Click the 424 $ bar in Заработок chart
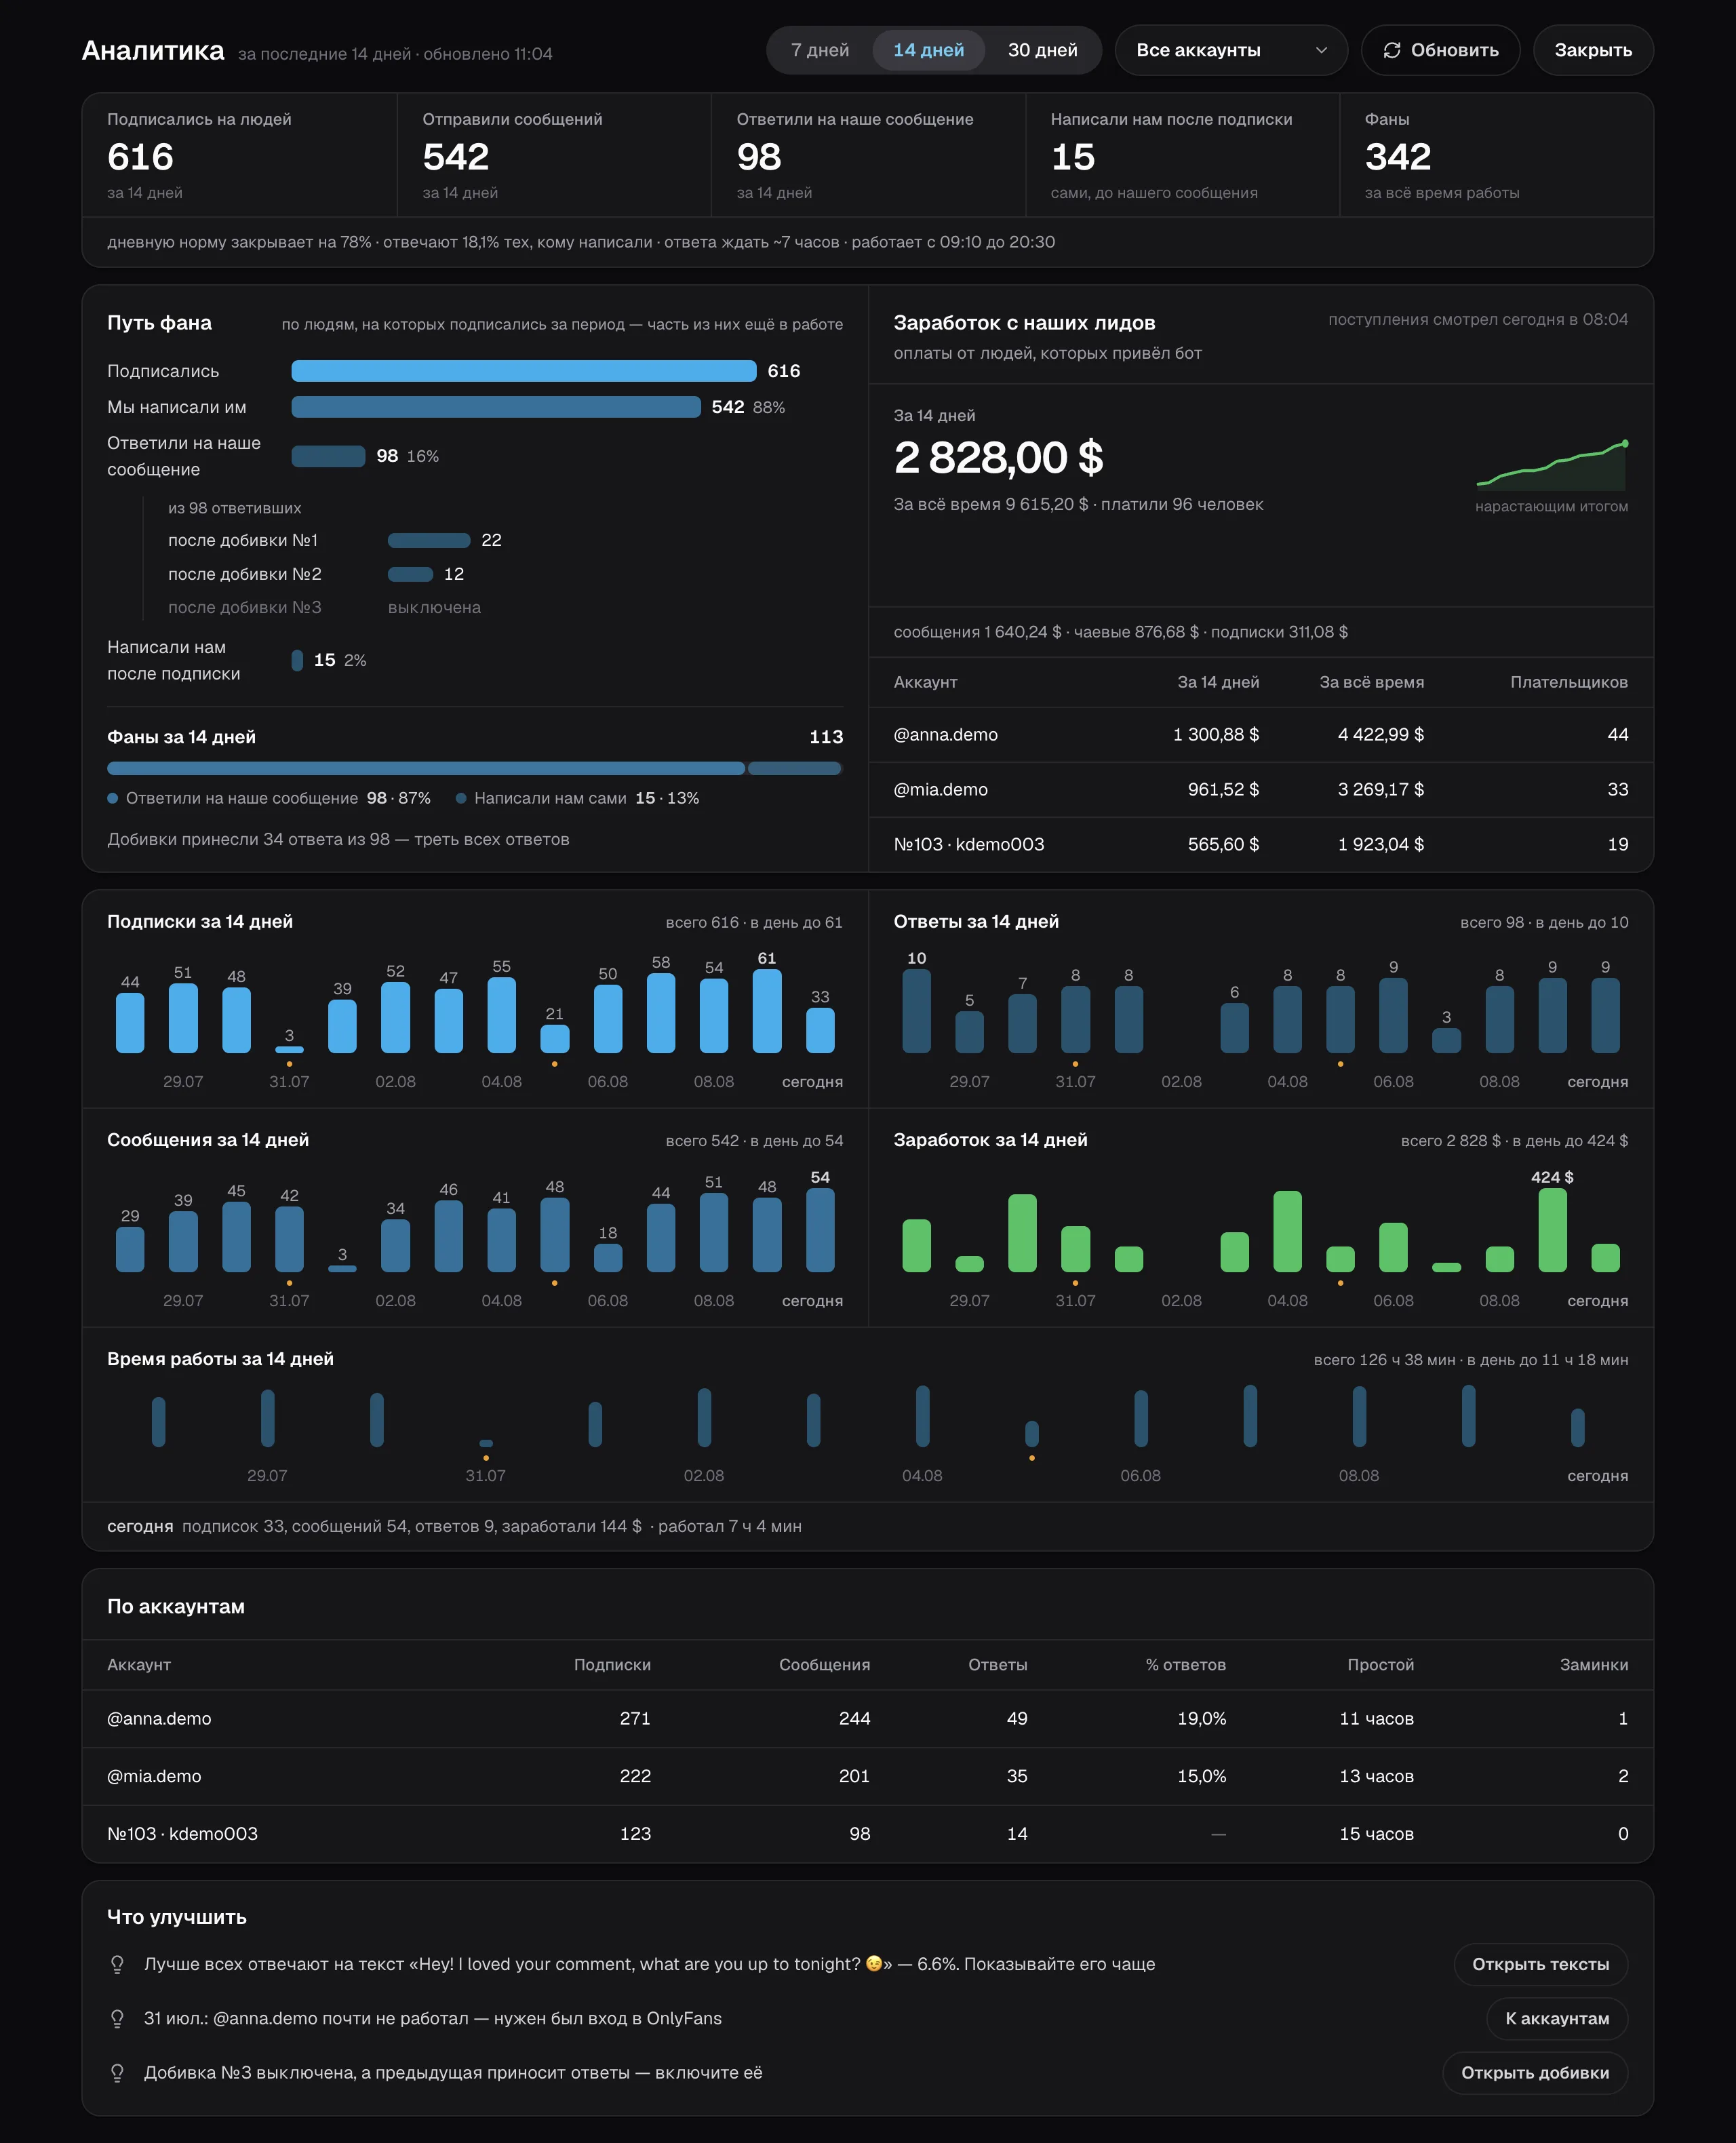This screenshot has width=1736, height=2143. coord(1552,1230)
